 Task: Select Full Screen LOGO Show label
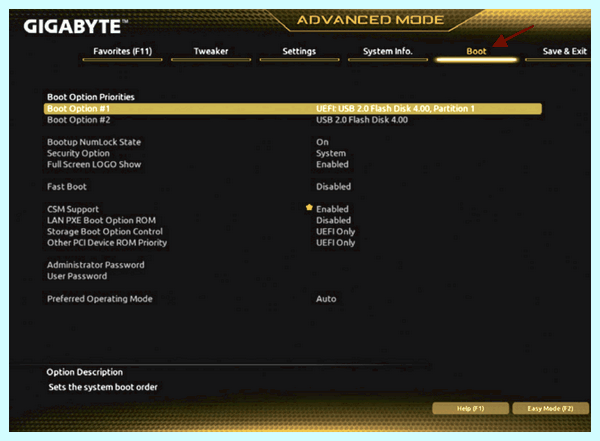[94, 164]
